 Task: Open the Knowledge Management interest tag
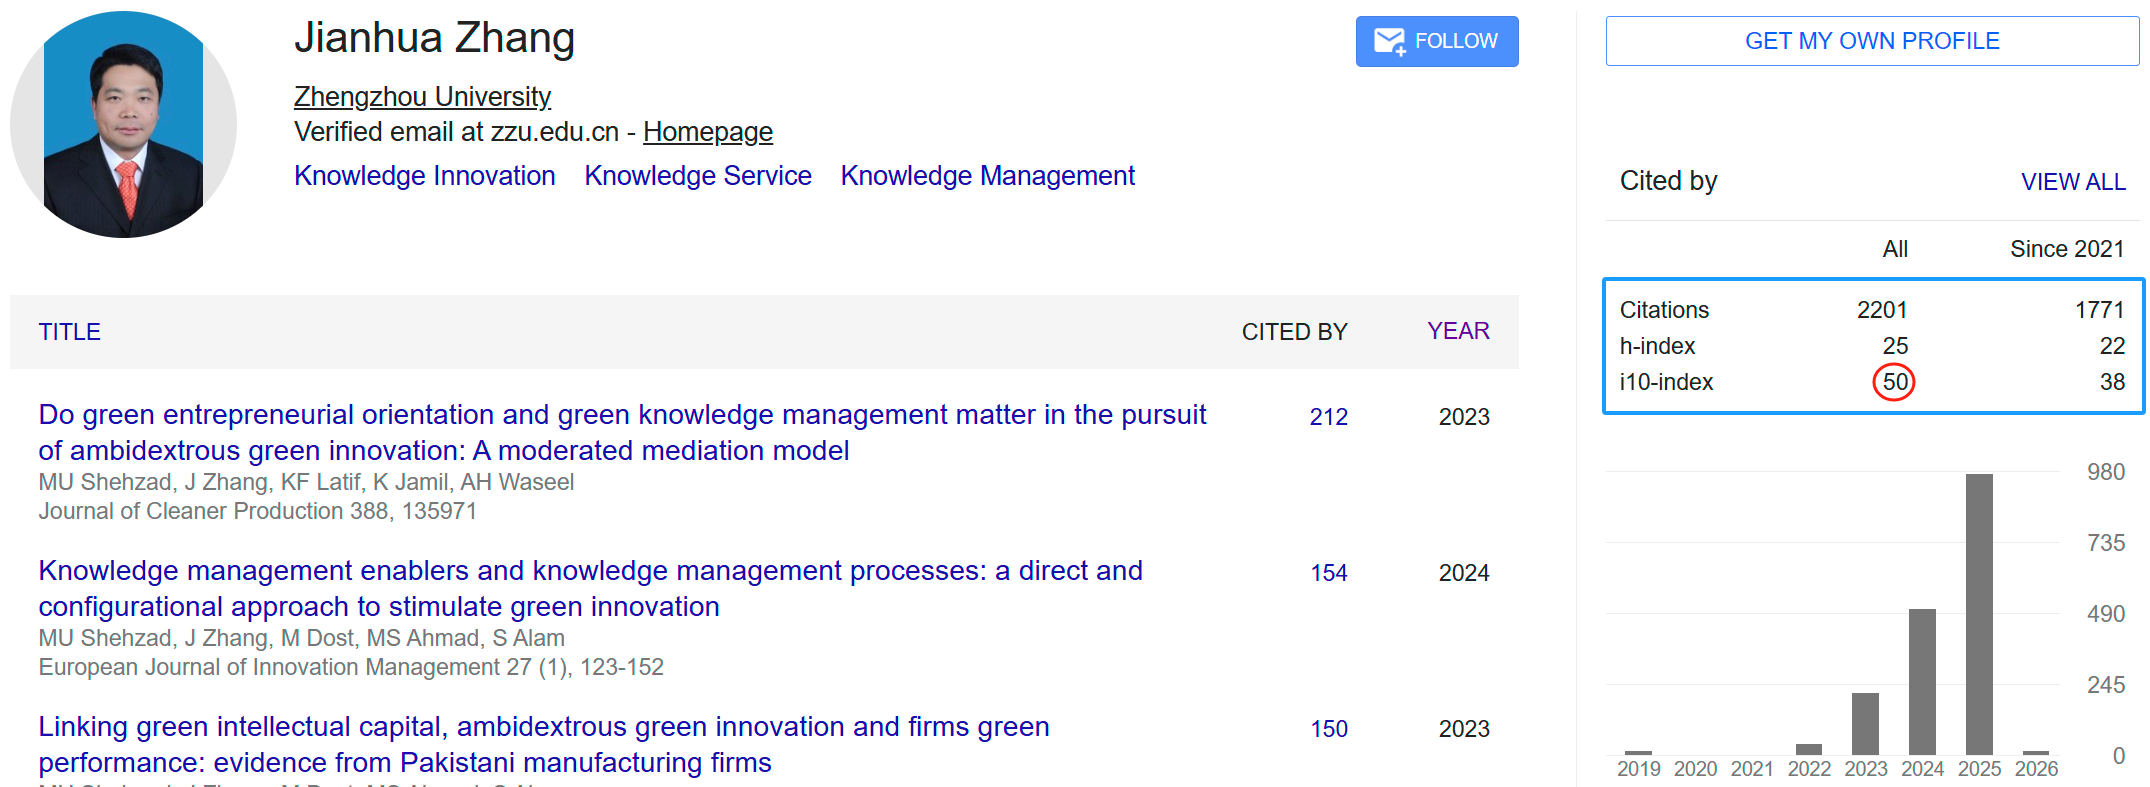pyautogui.click(x=987, y=176)
